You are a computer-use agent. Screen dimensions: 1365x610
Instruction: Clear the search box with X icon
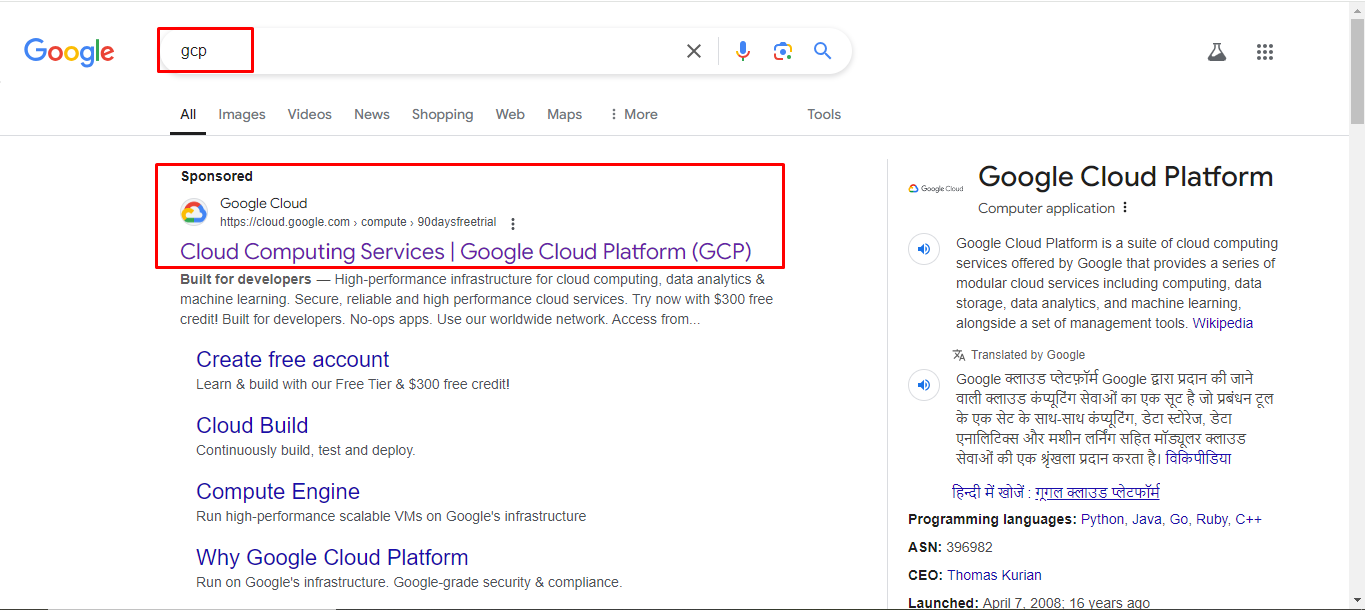pyautogui.click(x=693, y=51)
